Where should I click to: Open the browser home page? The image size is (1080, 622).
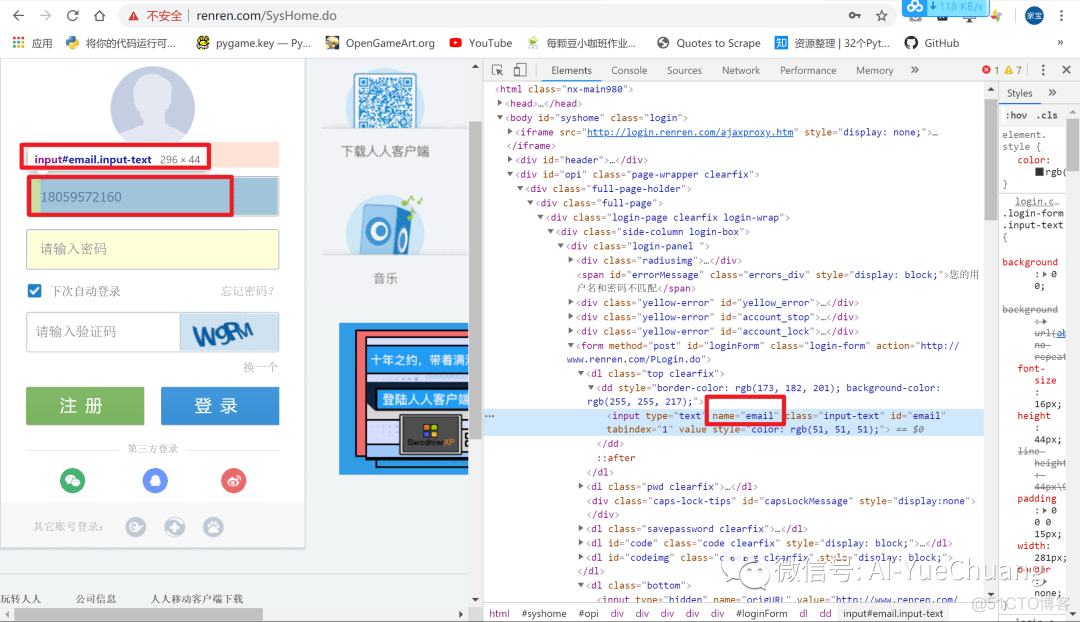click(99, 16)
